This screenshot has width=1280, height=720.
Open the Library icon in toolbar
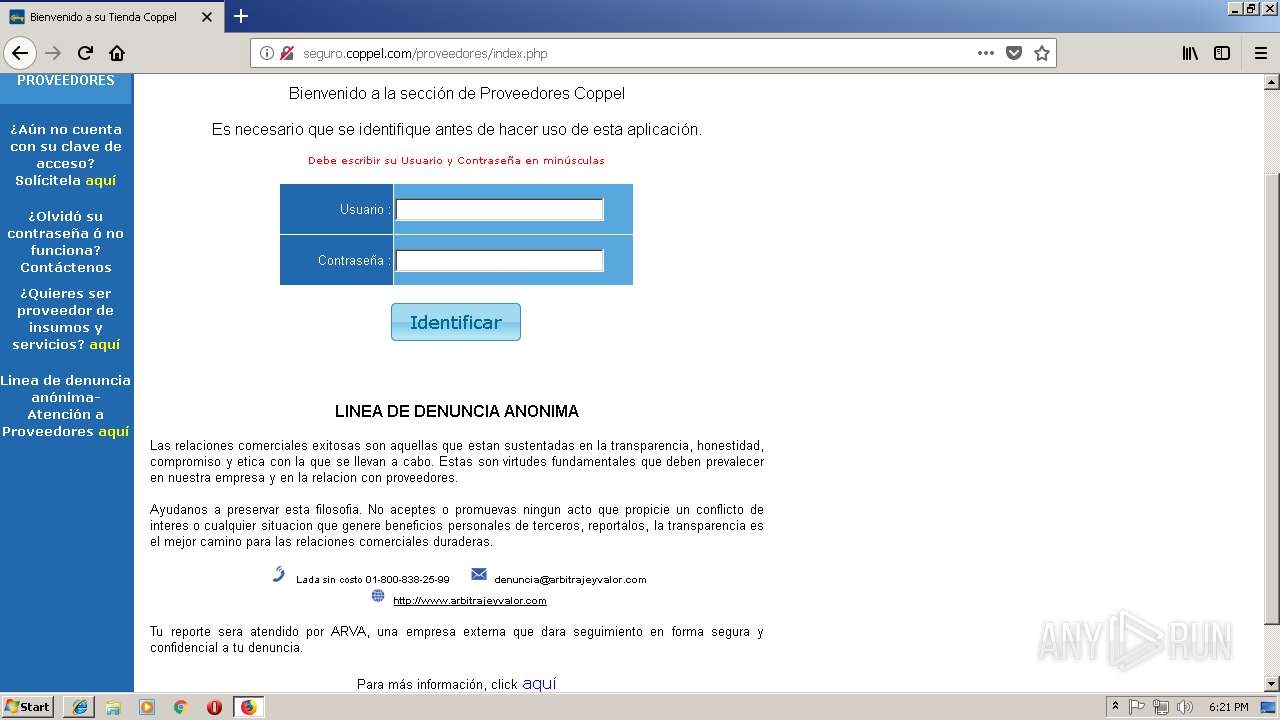[1190, 53]
